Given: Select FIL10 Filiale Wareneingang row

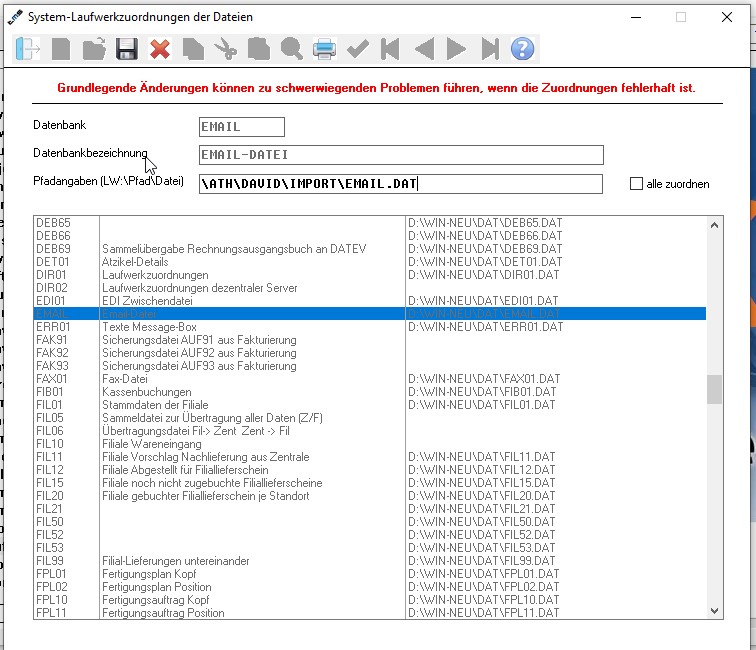Looking at the screenshot, I should [x=370, y=444].
